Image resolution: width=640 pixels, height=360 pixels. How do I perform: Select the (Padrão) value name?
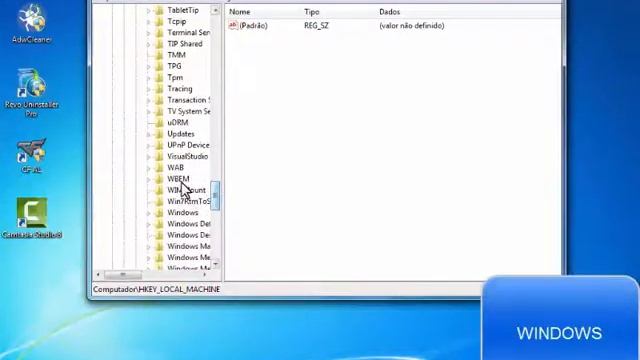(x=253, y=25)
